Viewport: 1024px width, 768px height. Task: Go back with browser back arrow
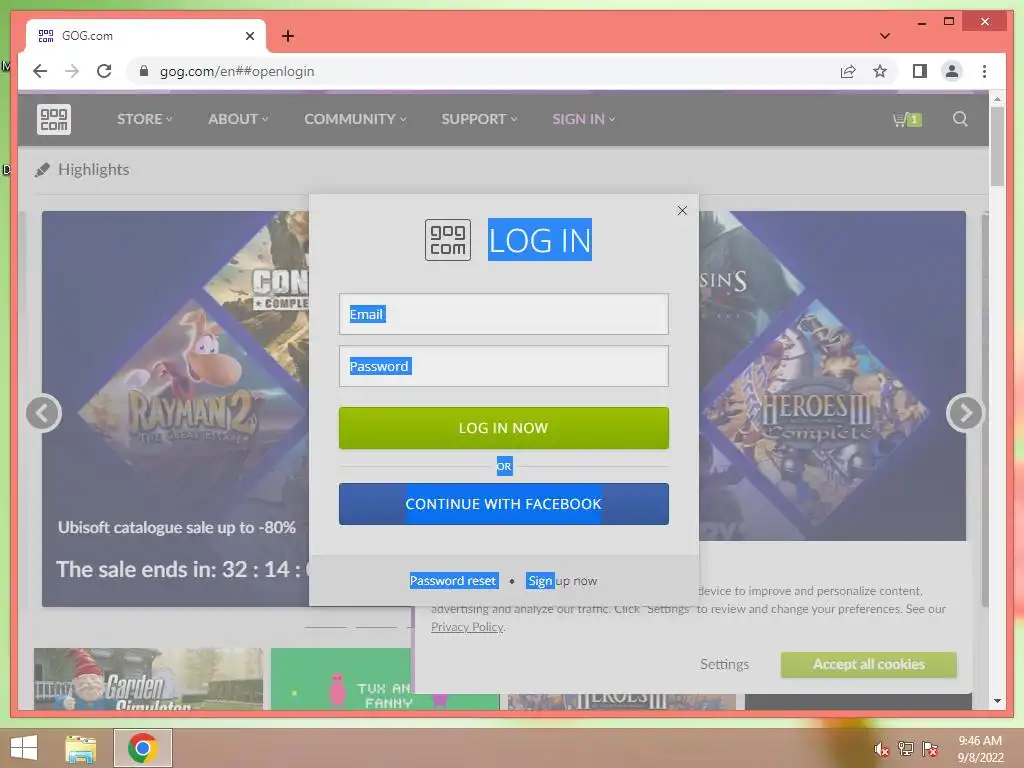(x=40, y=71)
